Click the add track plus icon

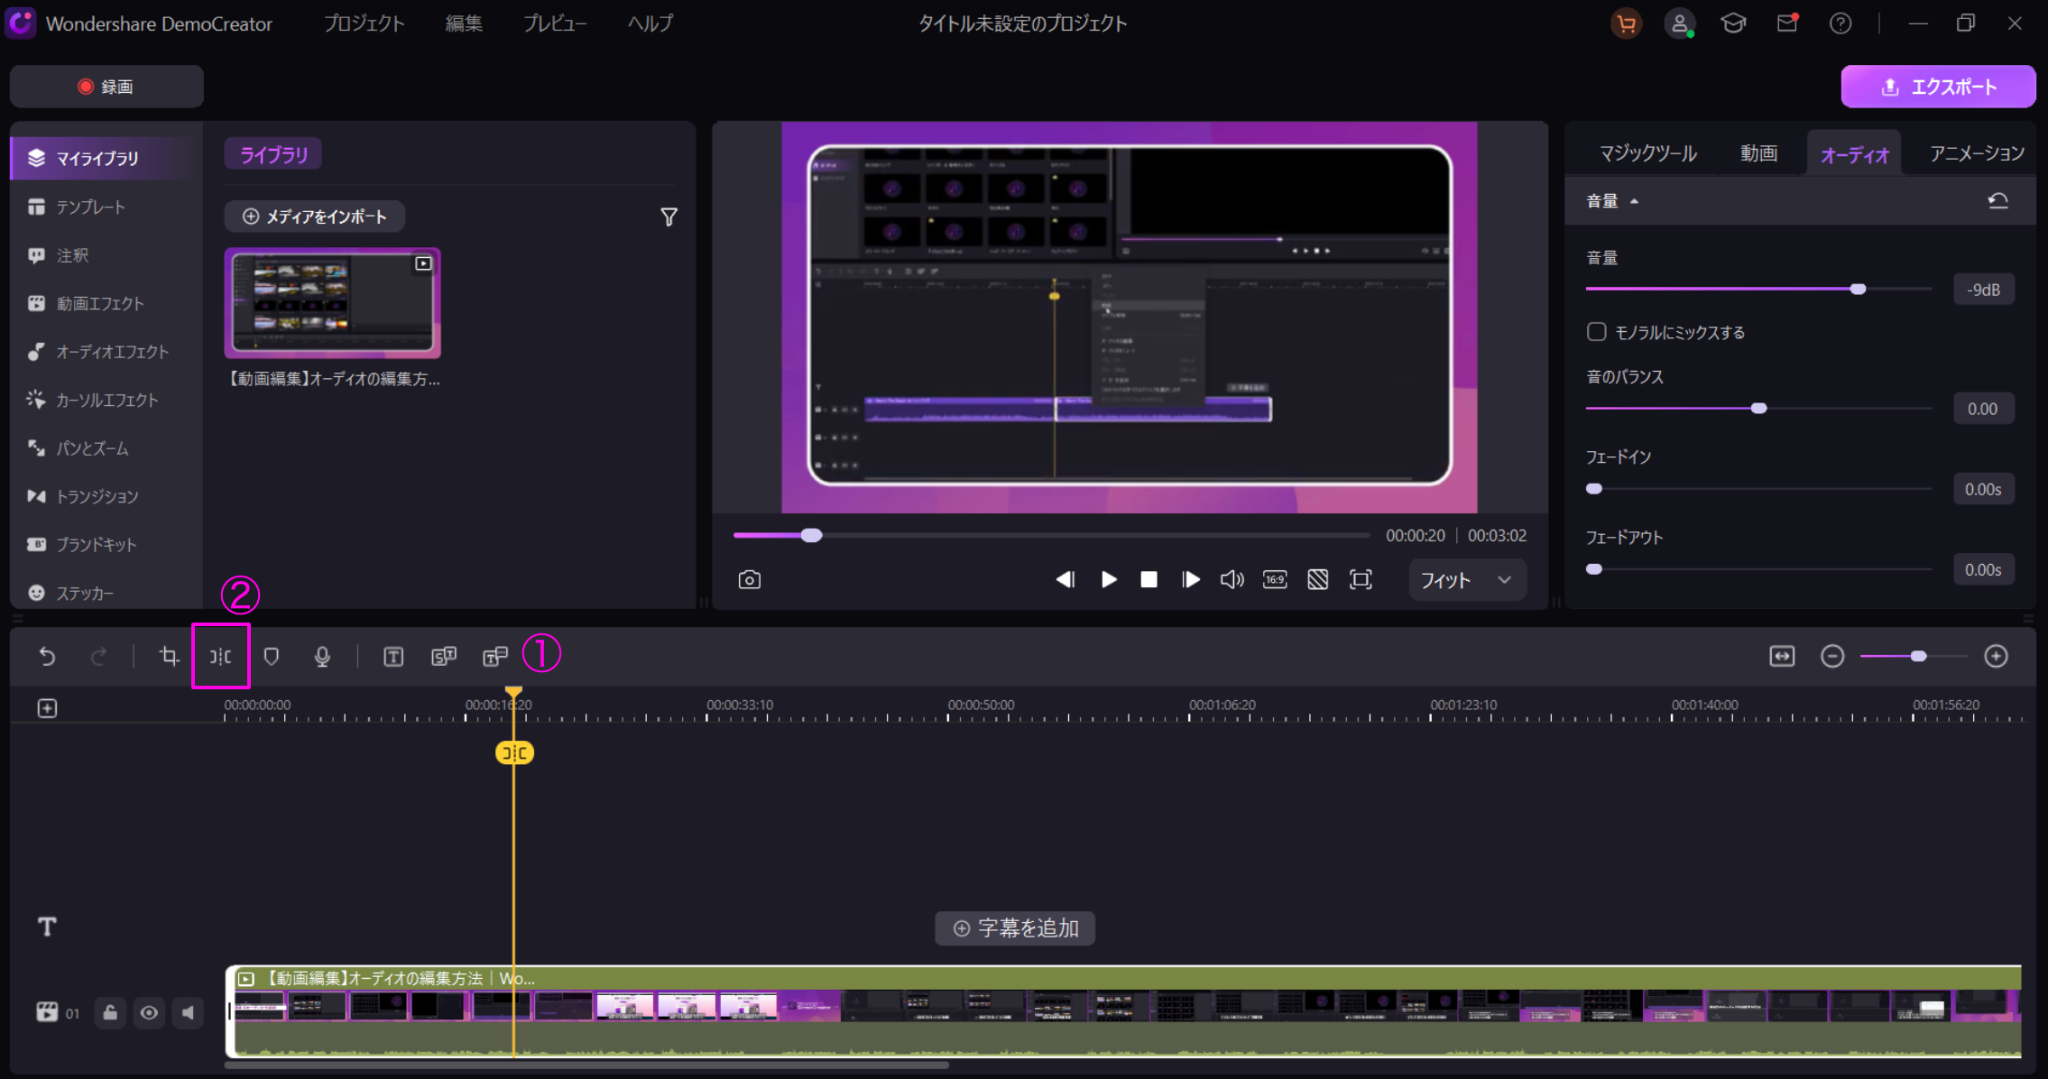(x=47, y=708)
